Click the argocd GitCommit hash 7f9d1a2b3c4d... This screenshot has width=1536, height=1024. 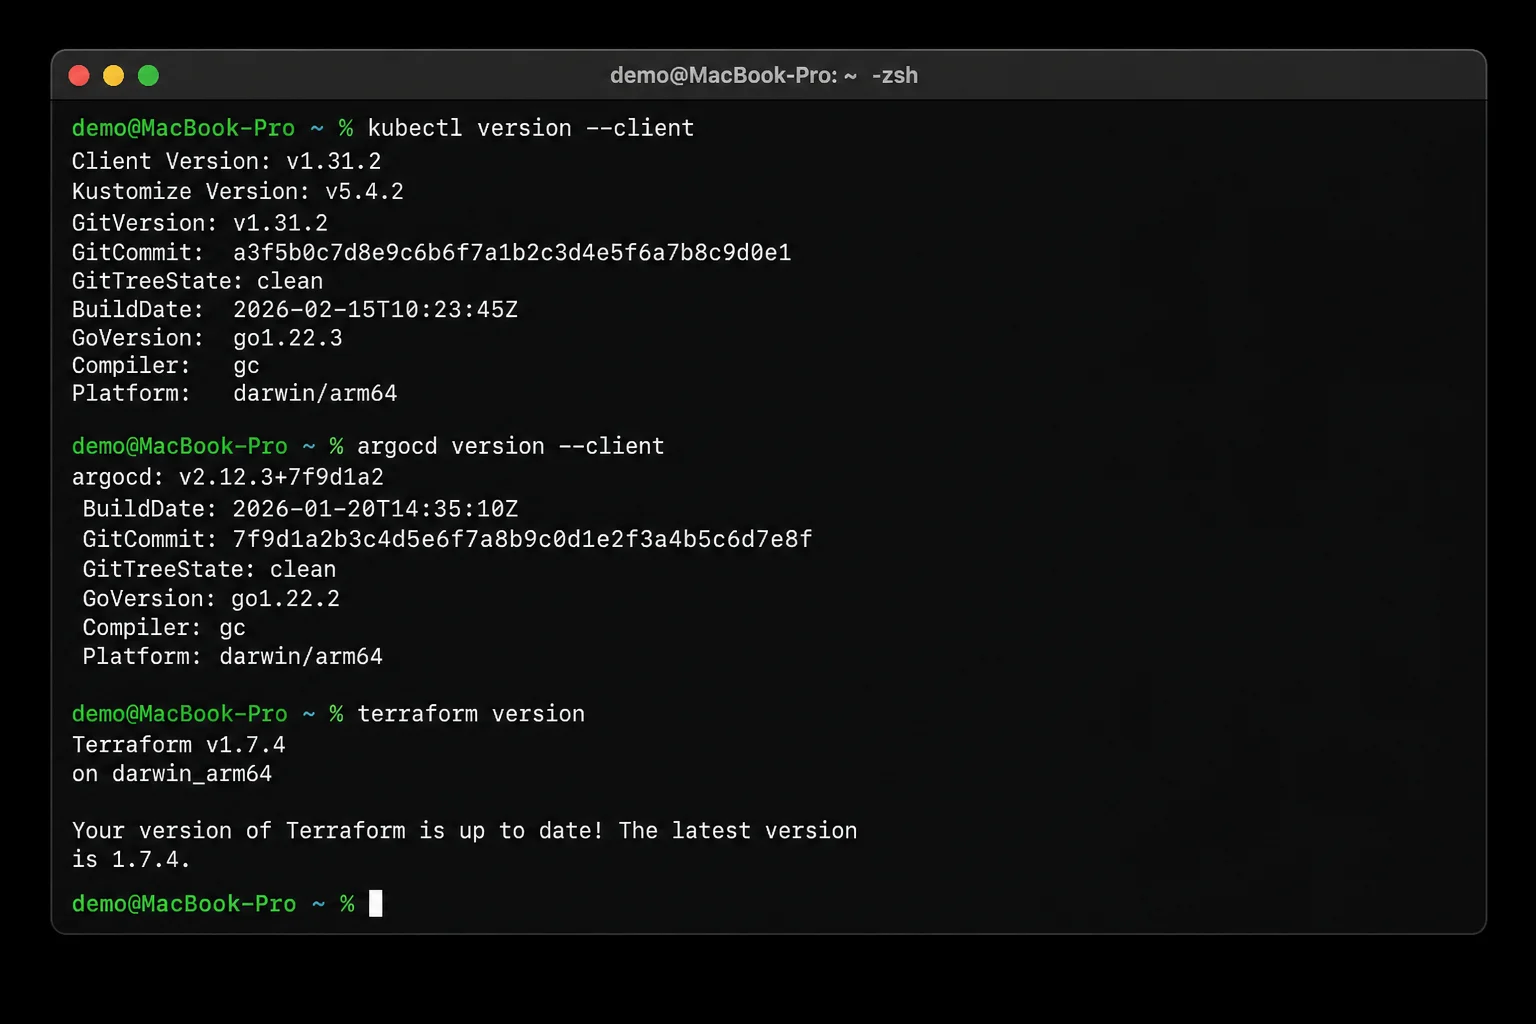(x=522, y=540)
